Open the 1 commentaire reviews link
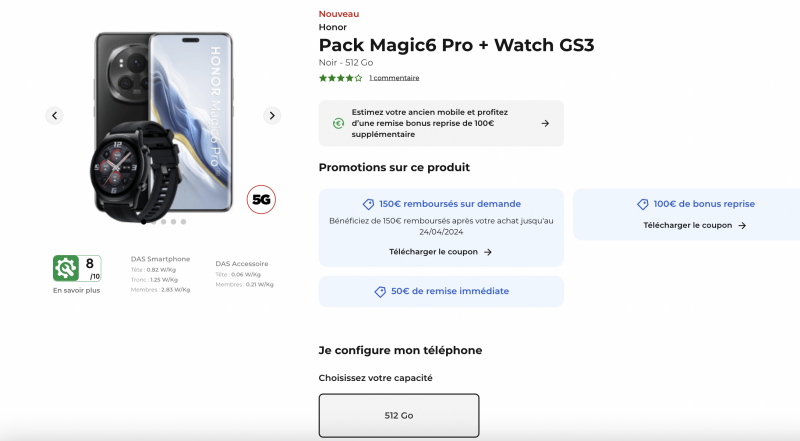Viewport: 800px width, 441px height. pos(394,78)
